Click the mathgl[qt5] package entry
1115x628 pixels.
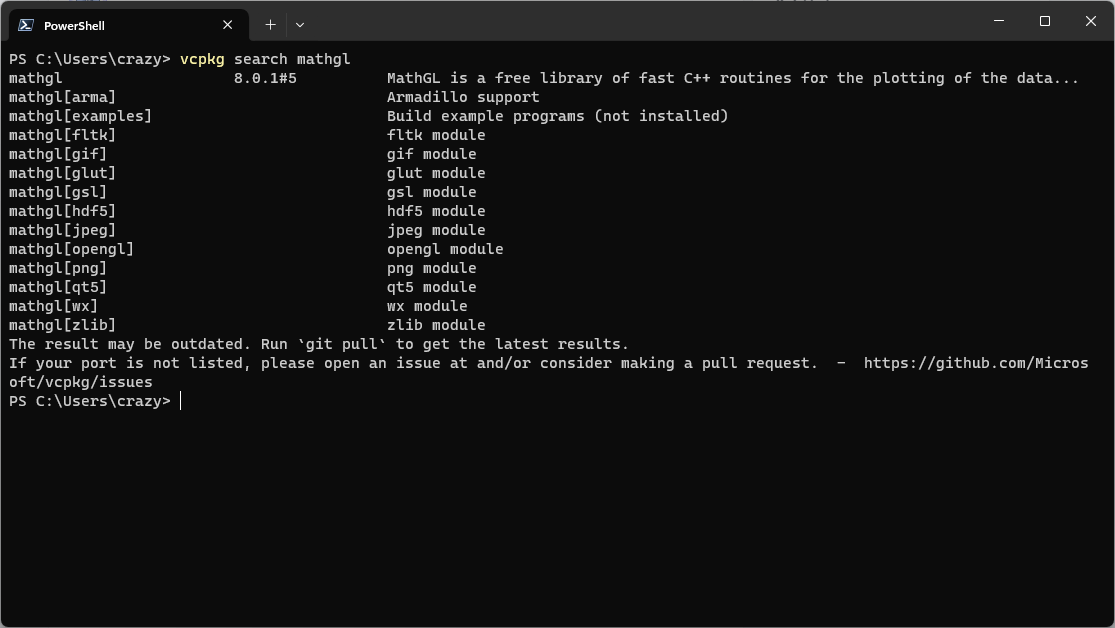tap(57, 287)
